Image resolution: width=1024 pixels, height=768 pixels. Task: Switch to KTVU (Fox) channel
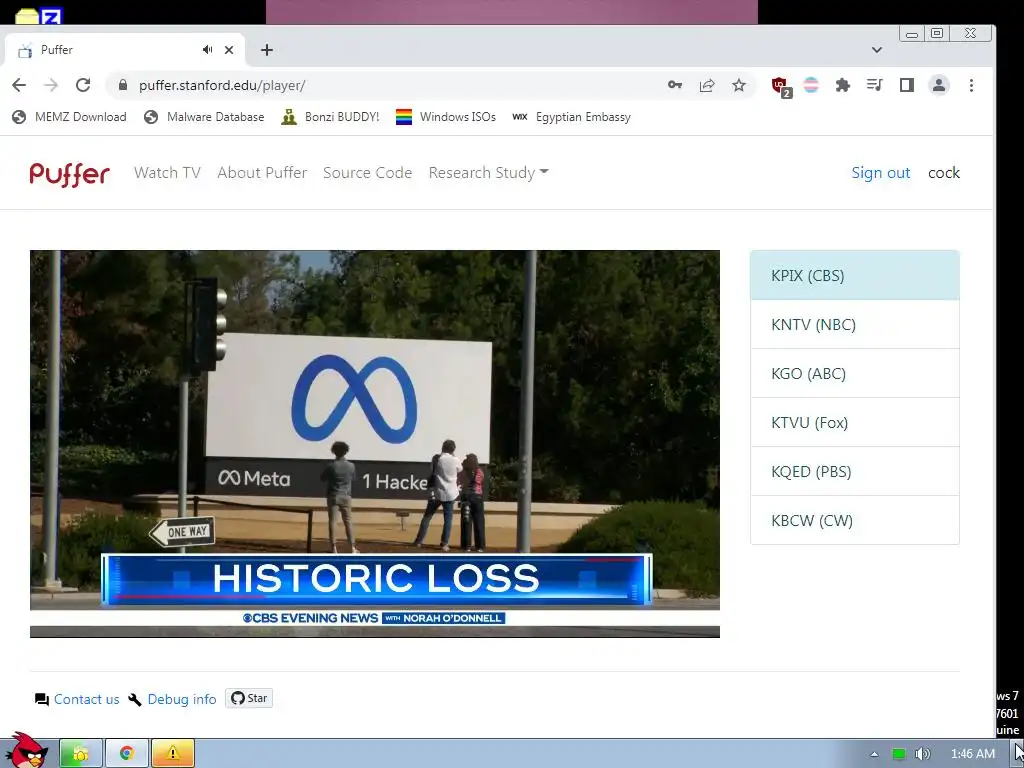click(855, 423)
